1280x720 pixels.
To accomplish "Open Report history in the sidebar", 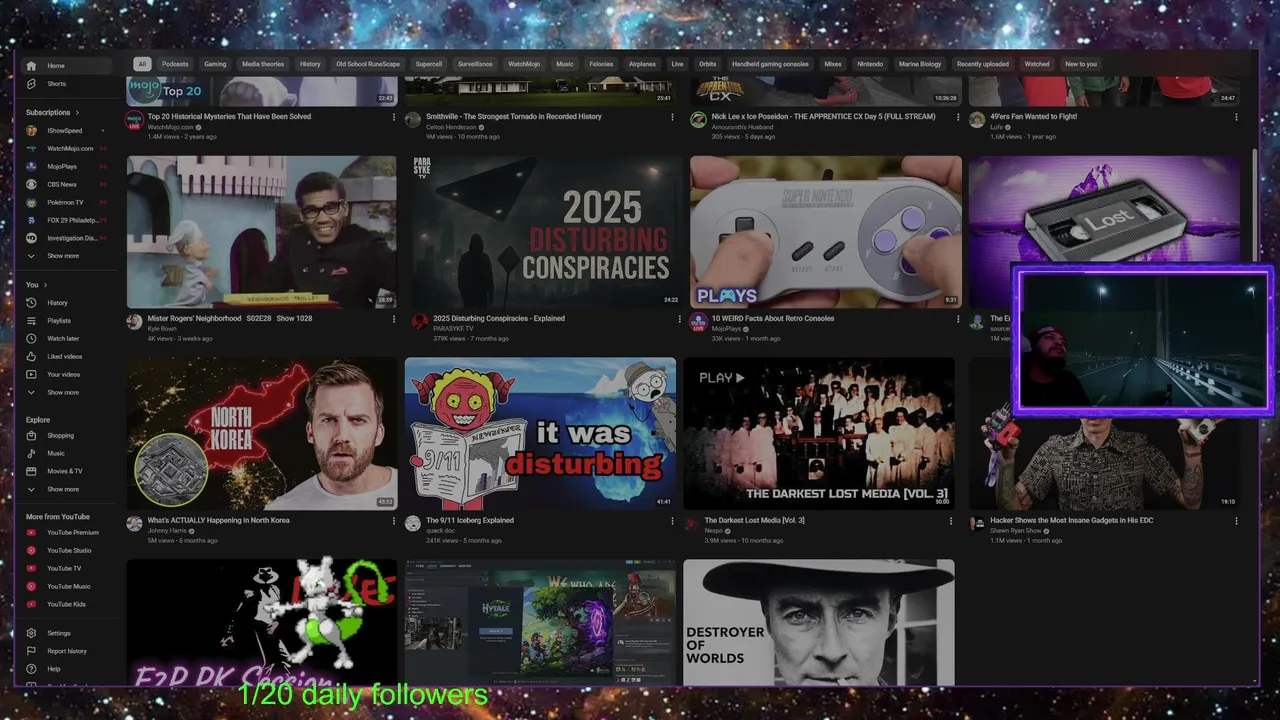I will [x=68, y=652].
